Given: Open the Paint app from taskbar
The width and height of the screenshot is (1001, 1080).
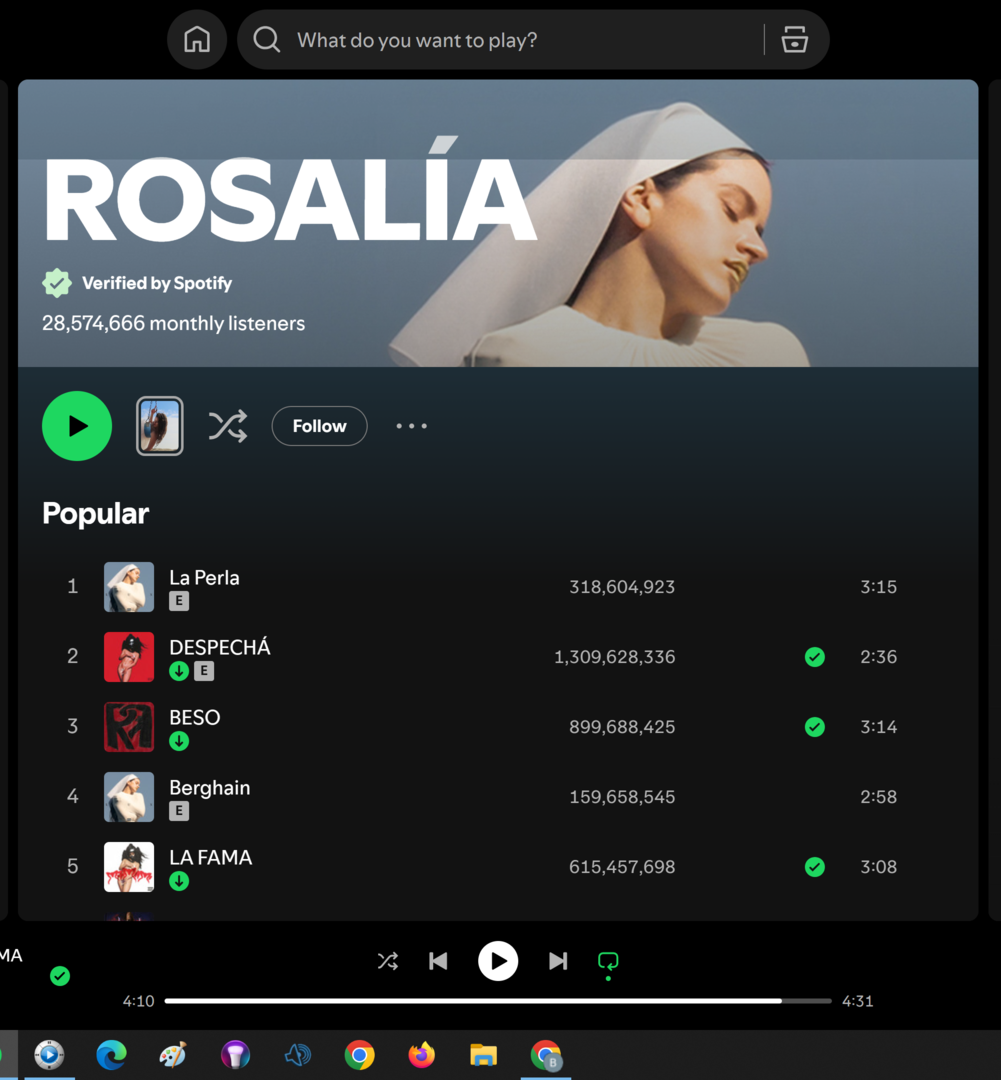Looking at the screenshot, I should (x=173, y=1055).
